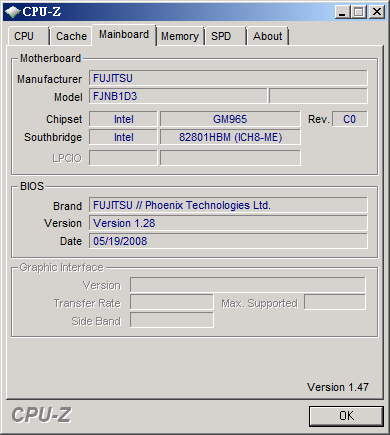This screenshot has width=390, height=435.
Task: Click the BIOS group heading
Action: pos(32,186)
